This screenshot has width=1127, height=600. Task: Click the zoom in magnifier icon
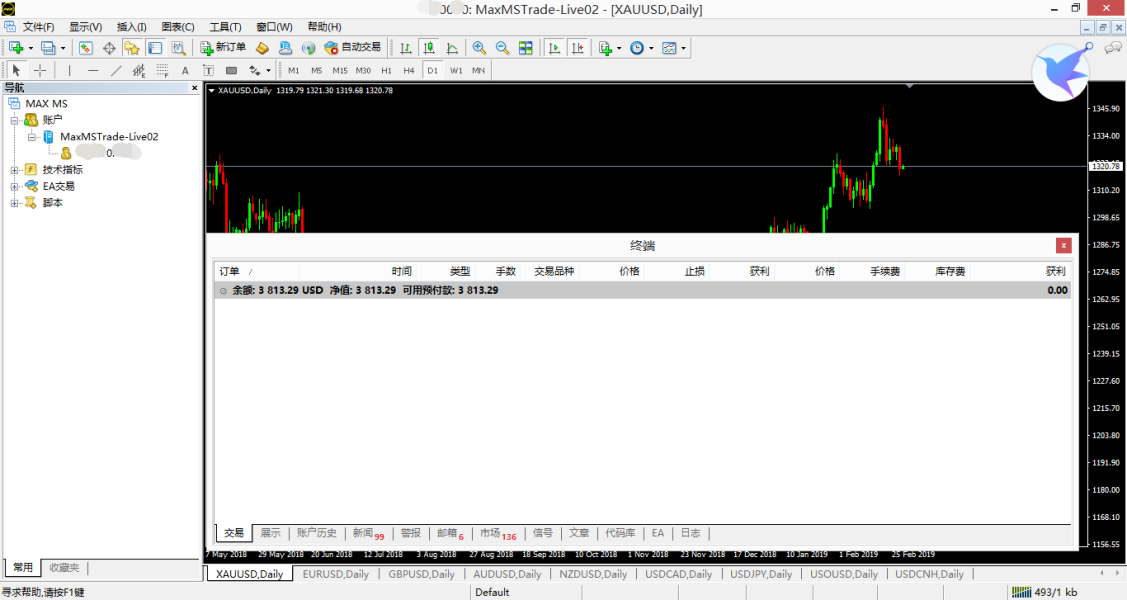479,47
